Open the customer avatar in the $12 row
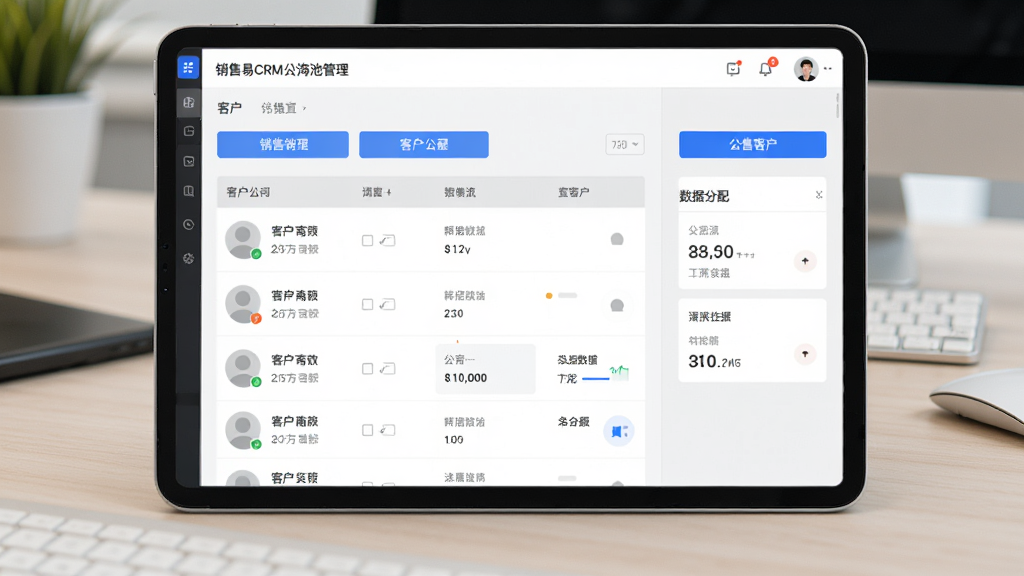This screenshot has width=1024, height=576. [243, 240]
